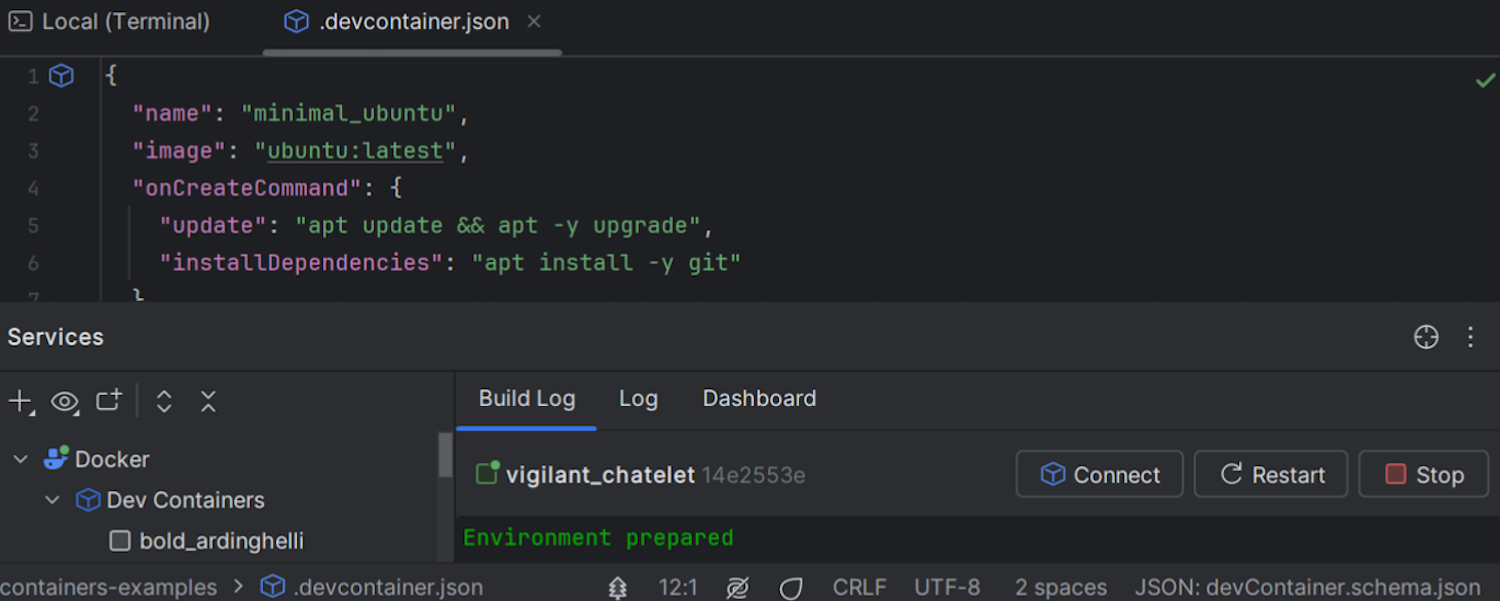
Task: Click the green inspection checkmark icon
Action: (x=1485, y=81)
